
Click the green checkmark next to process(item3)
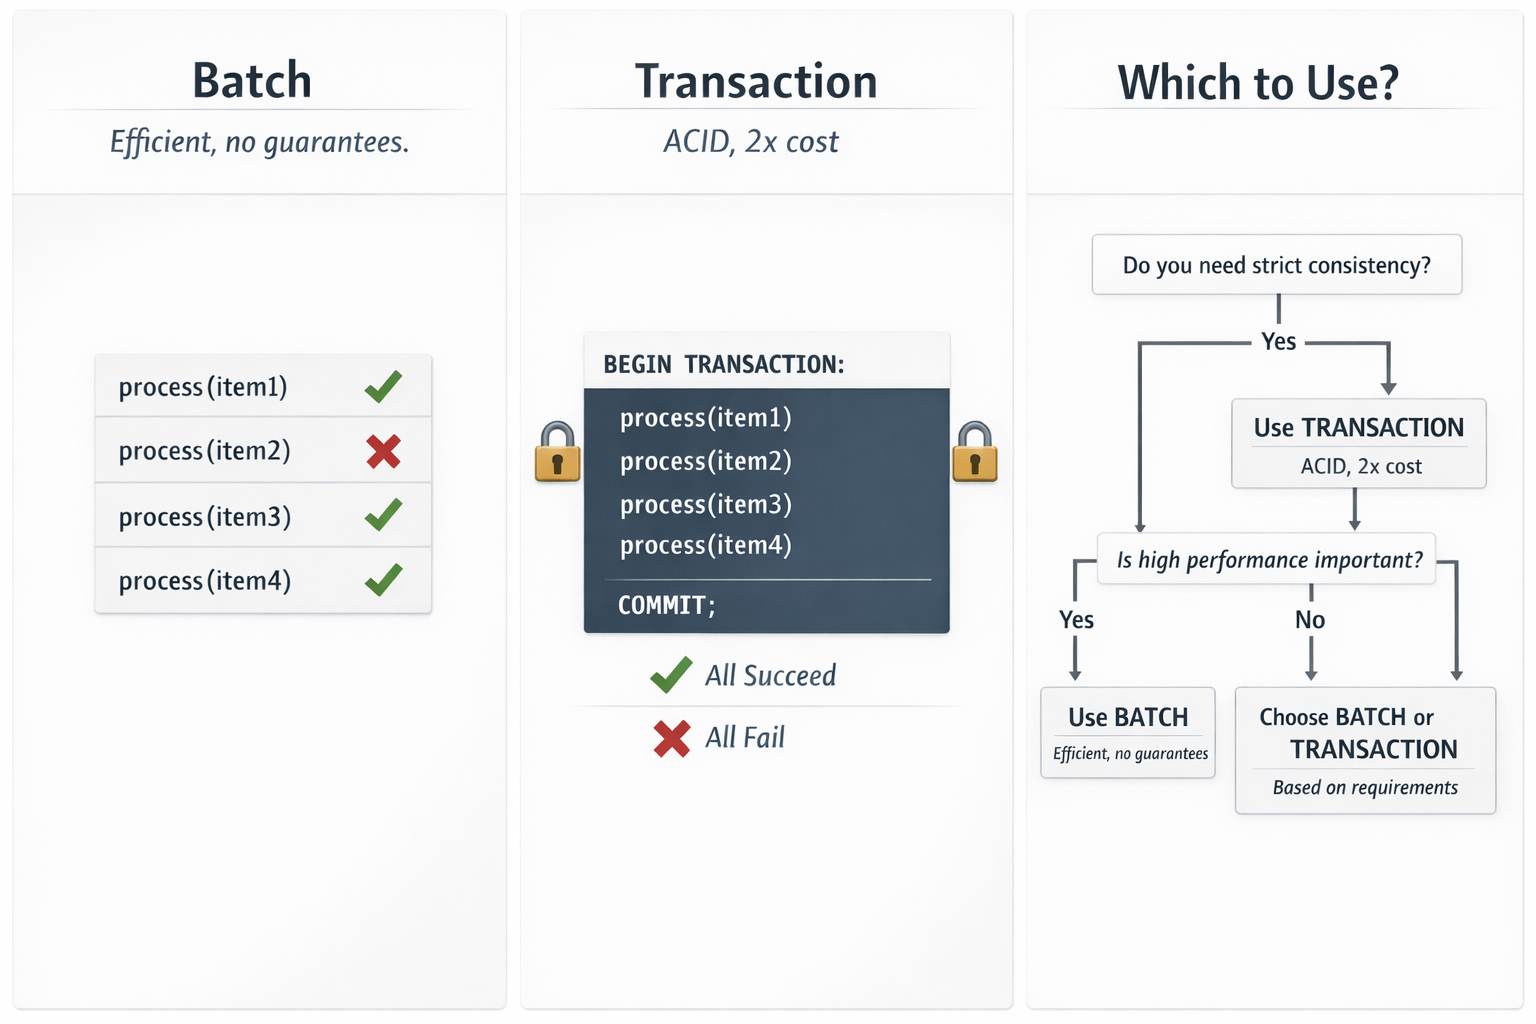[x=383, y=515]
